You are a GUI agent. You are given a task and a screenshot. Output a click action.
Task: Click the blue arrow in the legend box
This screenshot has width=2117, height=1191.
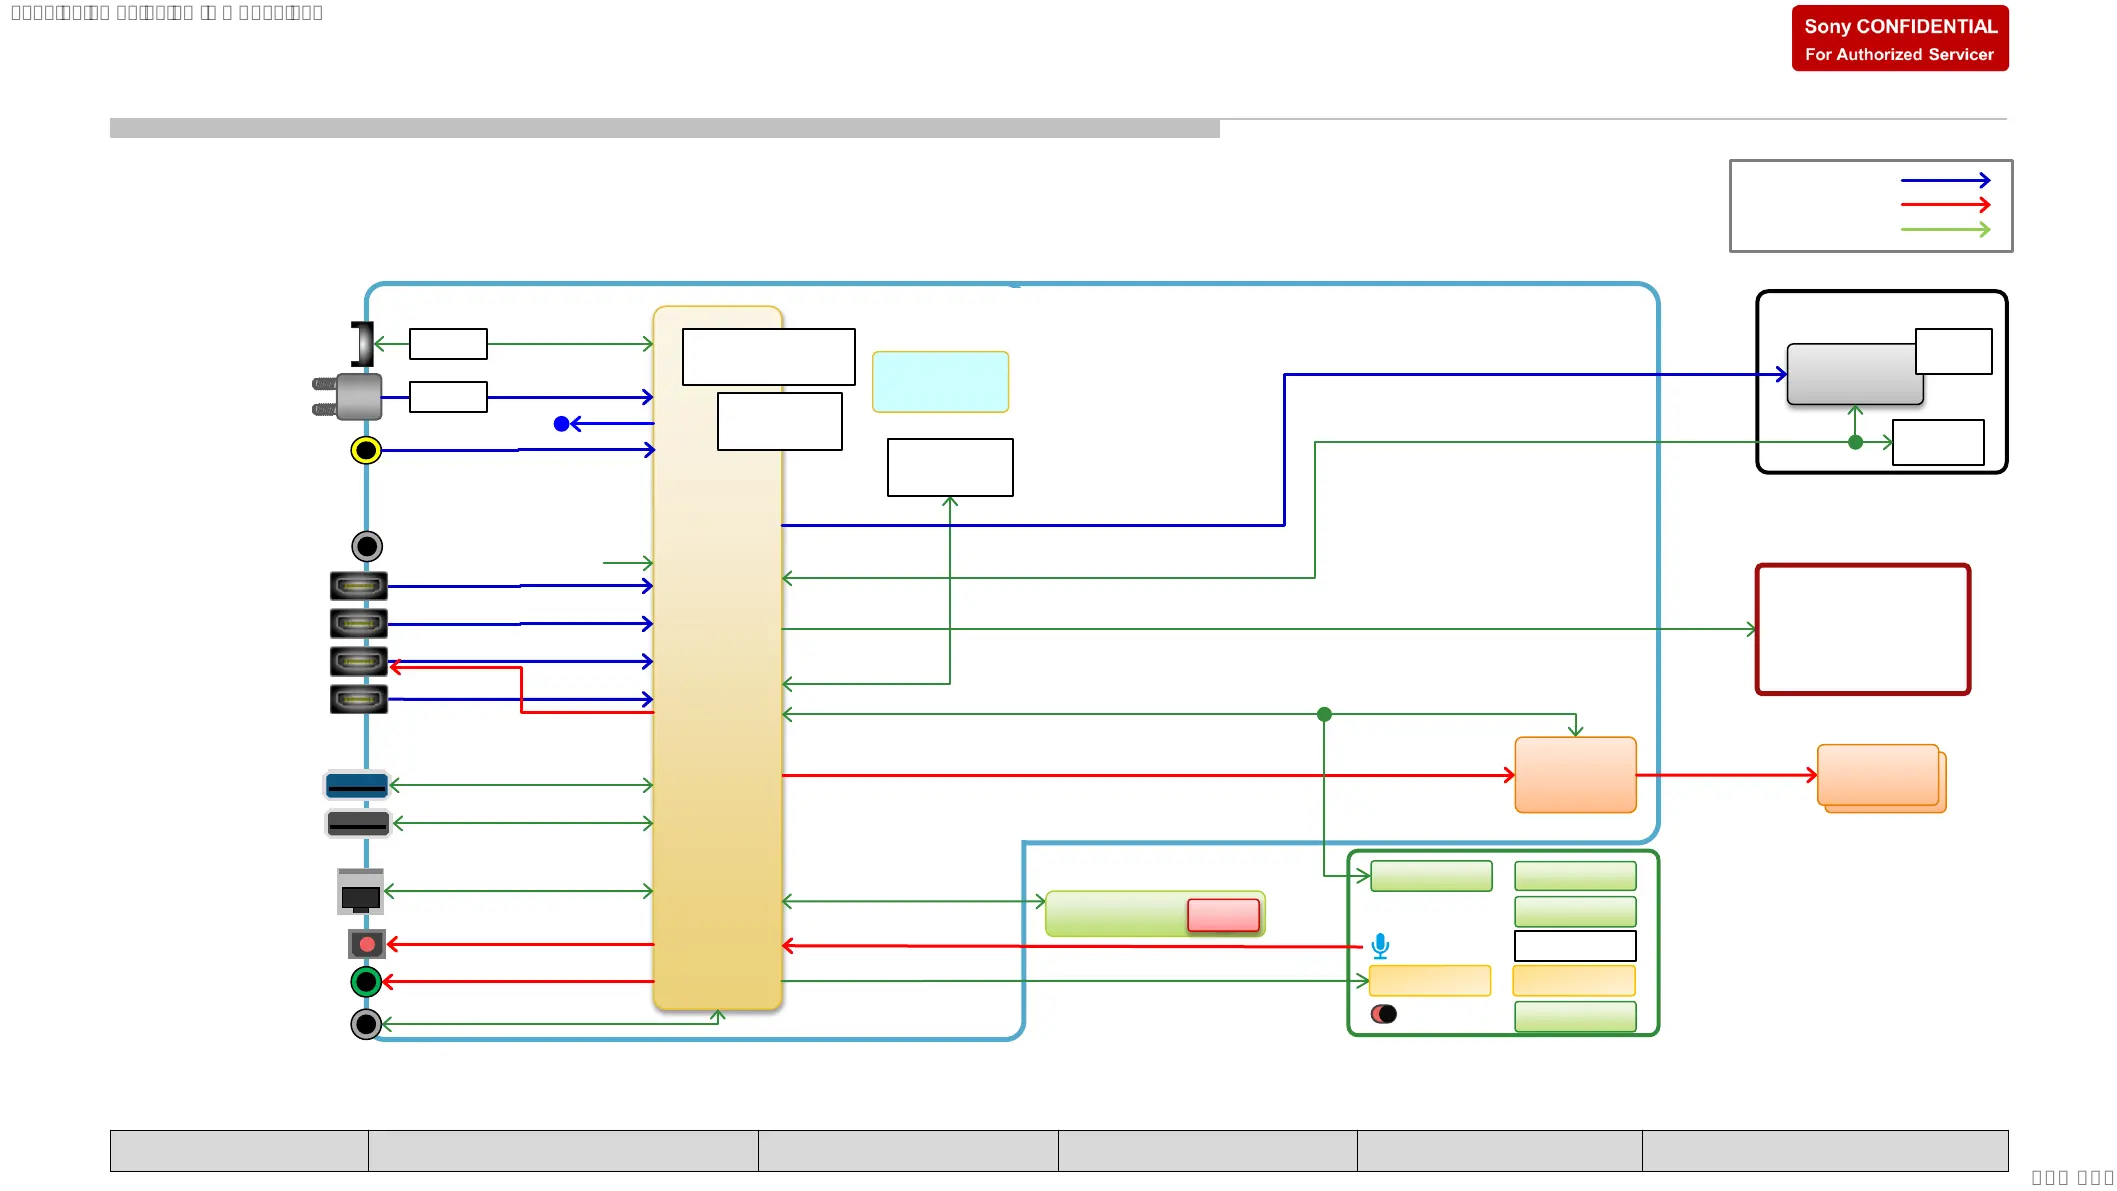[x=1944, y=181]
